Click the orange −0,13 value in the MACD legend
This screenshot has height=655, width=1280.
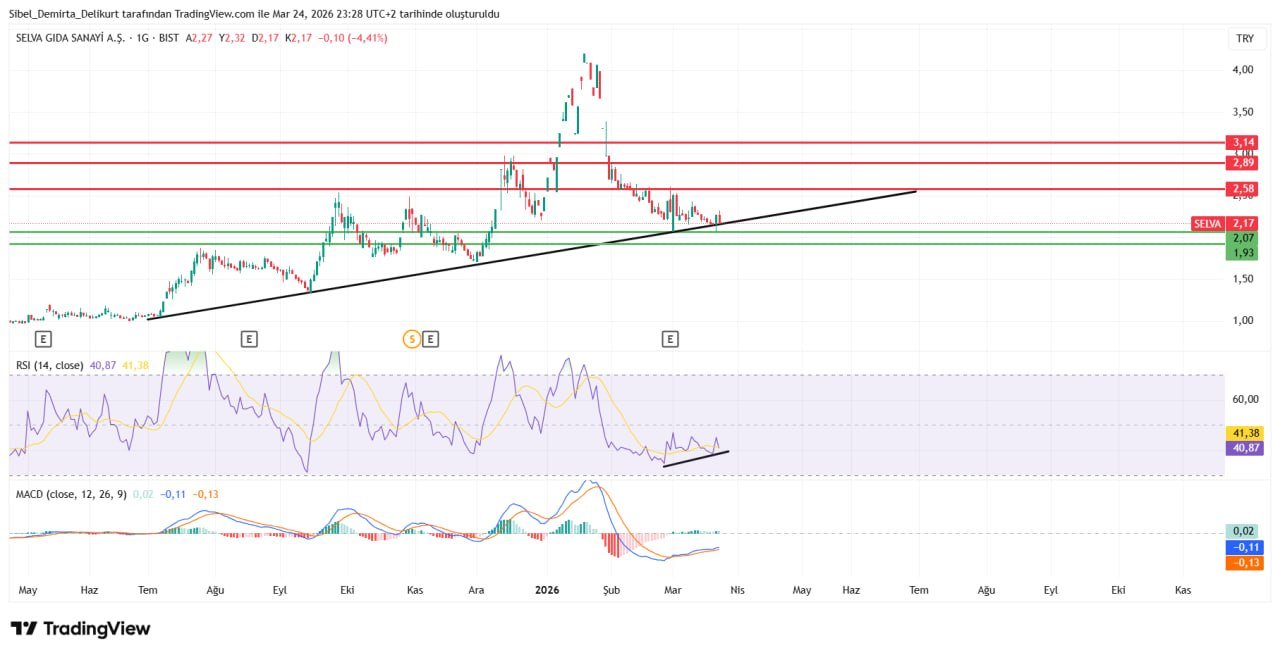[207, 494]
